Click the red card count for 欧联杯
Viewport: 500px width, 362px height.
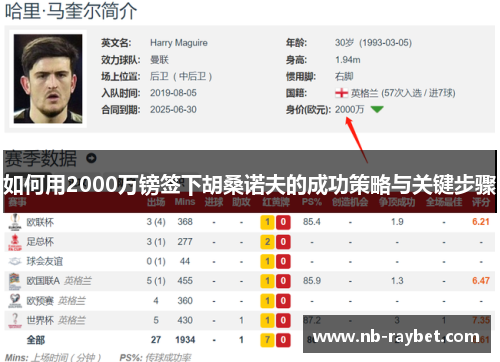tap(283, 222)
